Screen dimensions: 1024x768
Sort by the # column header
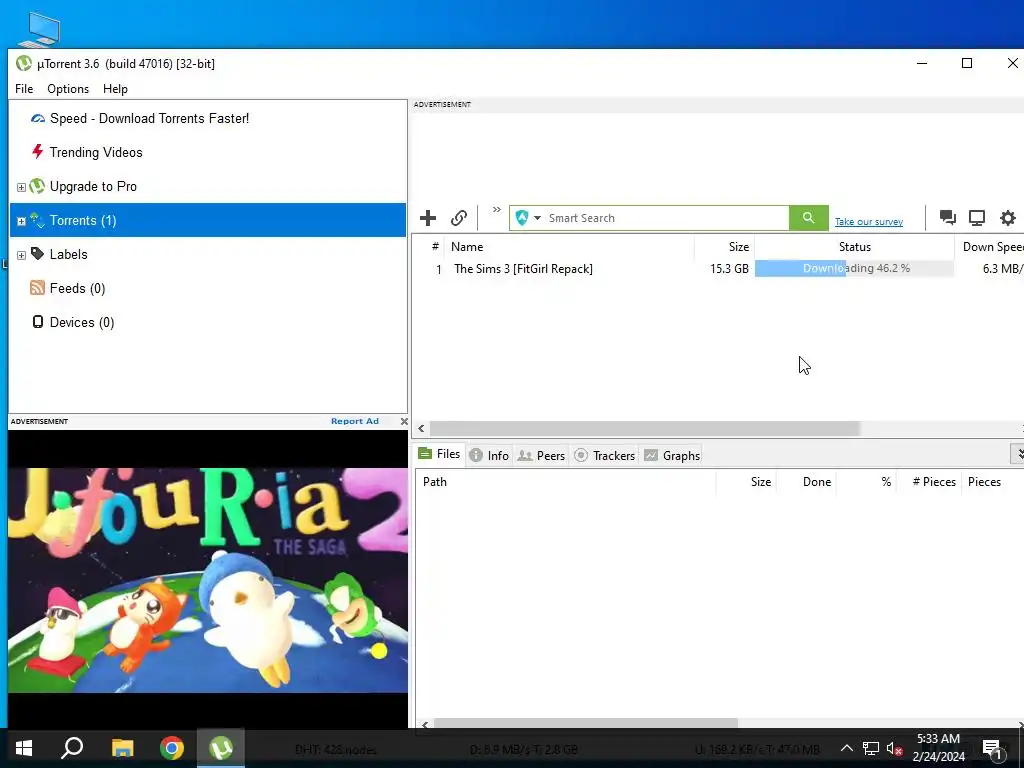coord(435,247)
